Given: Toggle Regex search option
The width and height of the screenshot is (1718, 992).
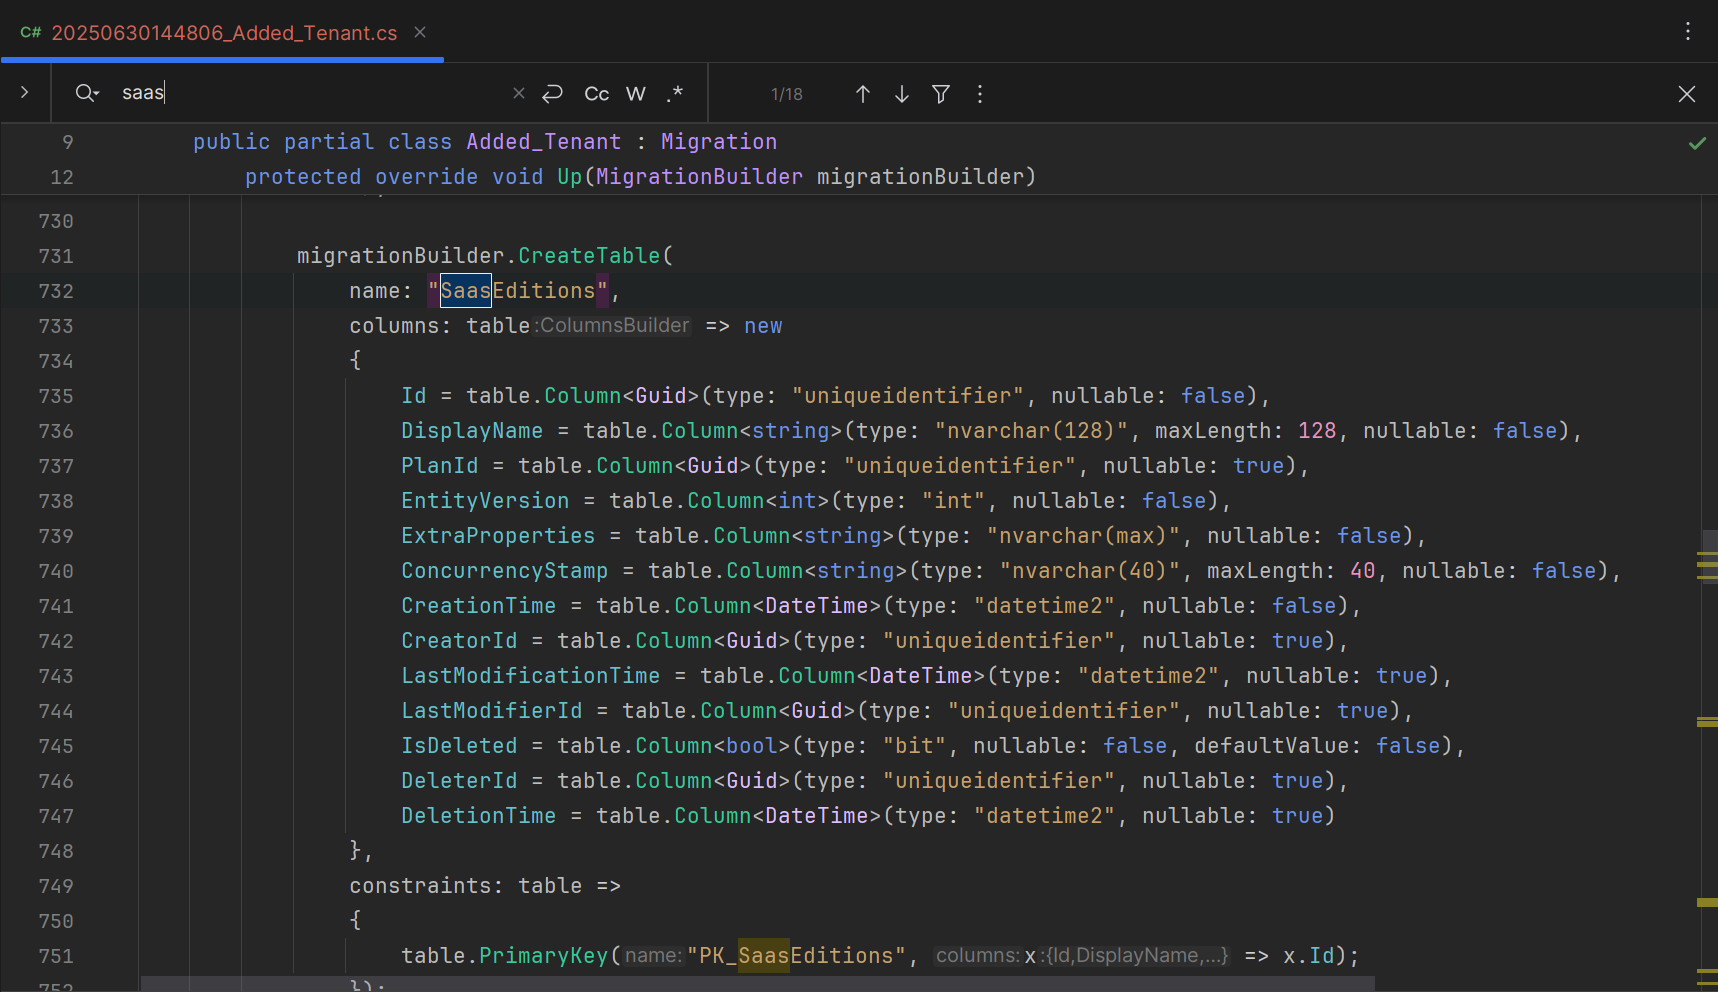Looking at the screenshot, I should point(675,94).
